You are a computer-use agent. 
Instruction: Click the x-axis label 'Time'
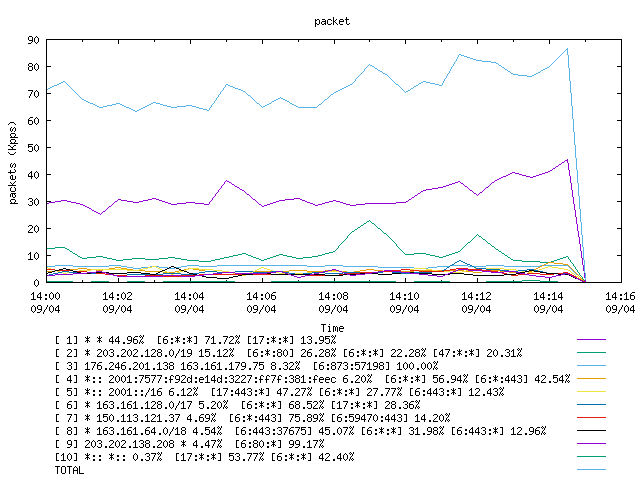tap(332, 328)
